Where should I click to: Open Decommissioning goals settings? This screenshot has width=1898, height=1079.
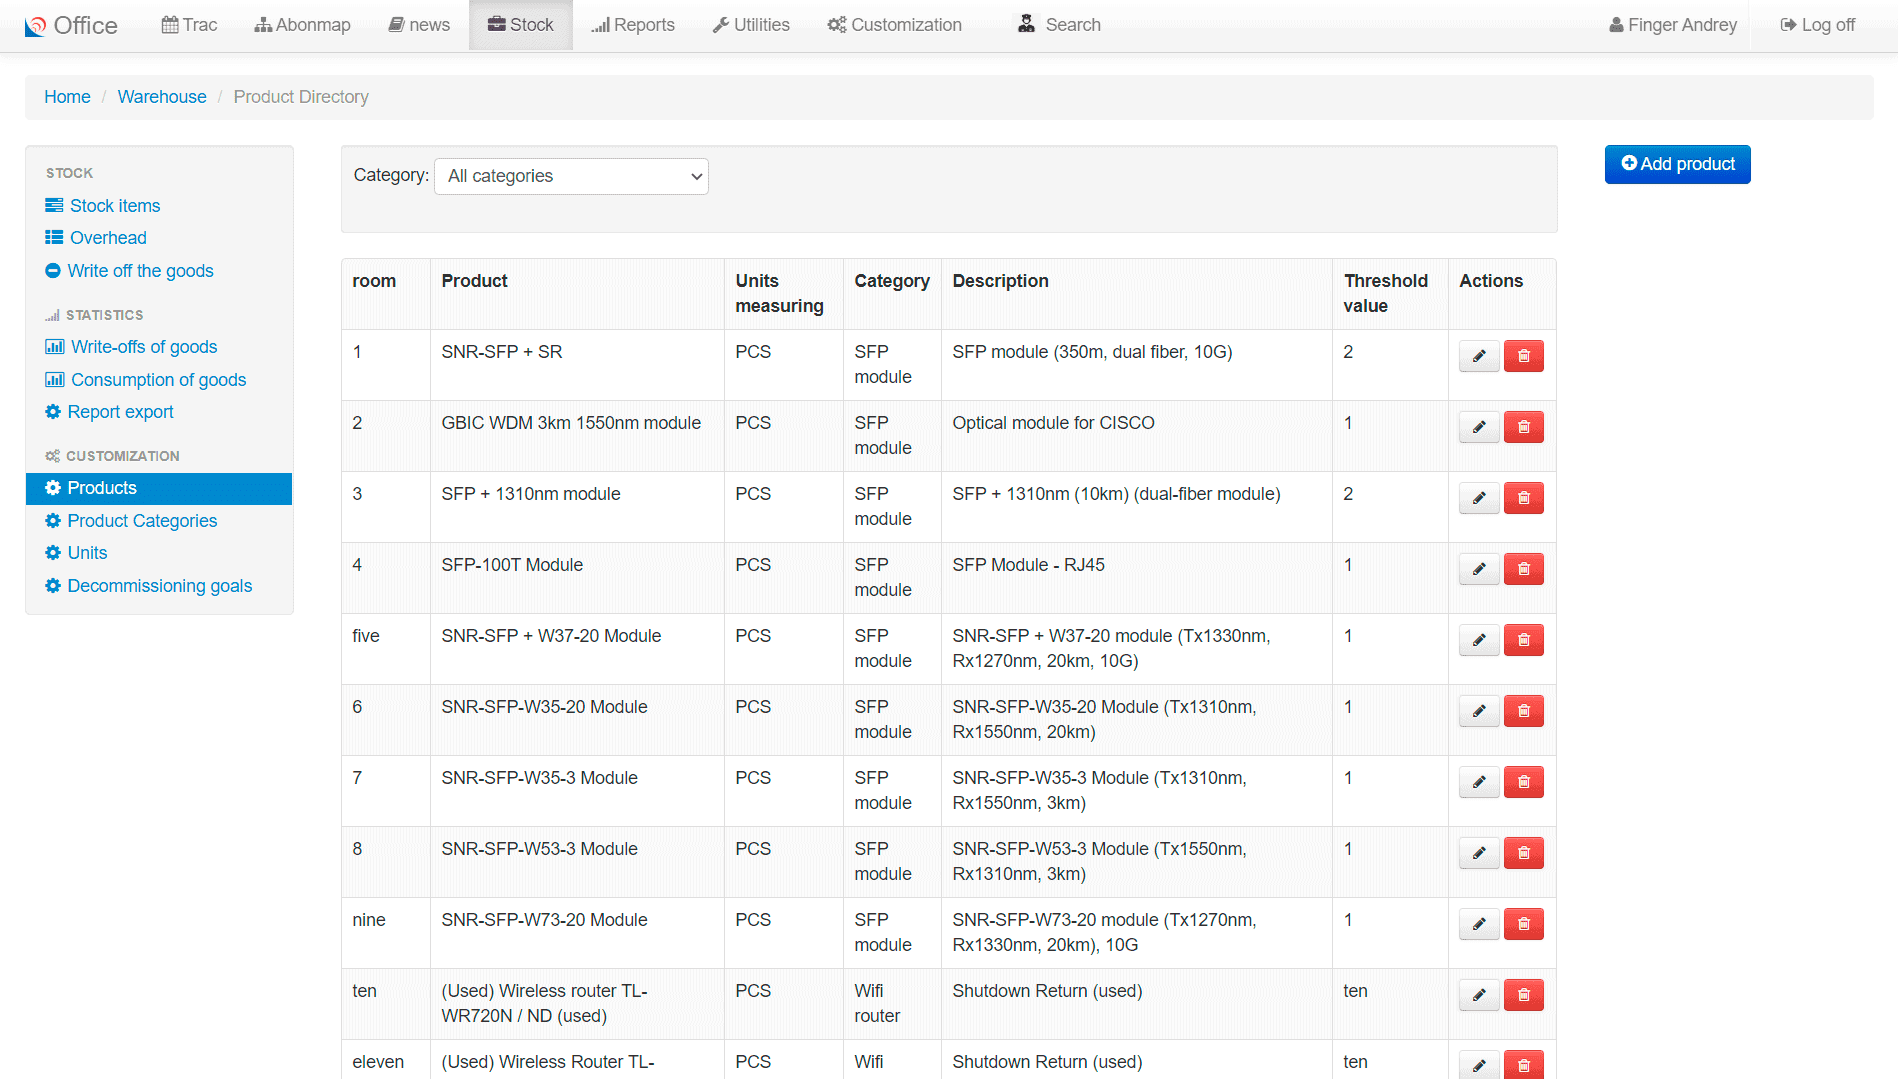tap(149, 586)
